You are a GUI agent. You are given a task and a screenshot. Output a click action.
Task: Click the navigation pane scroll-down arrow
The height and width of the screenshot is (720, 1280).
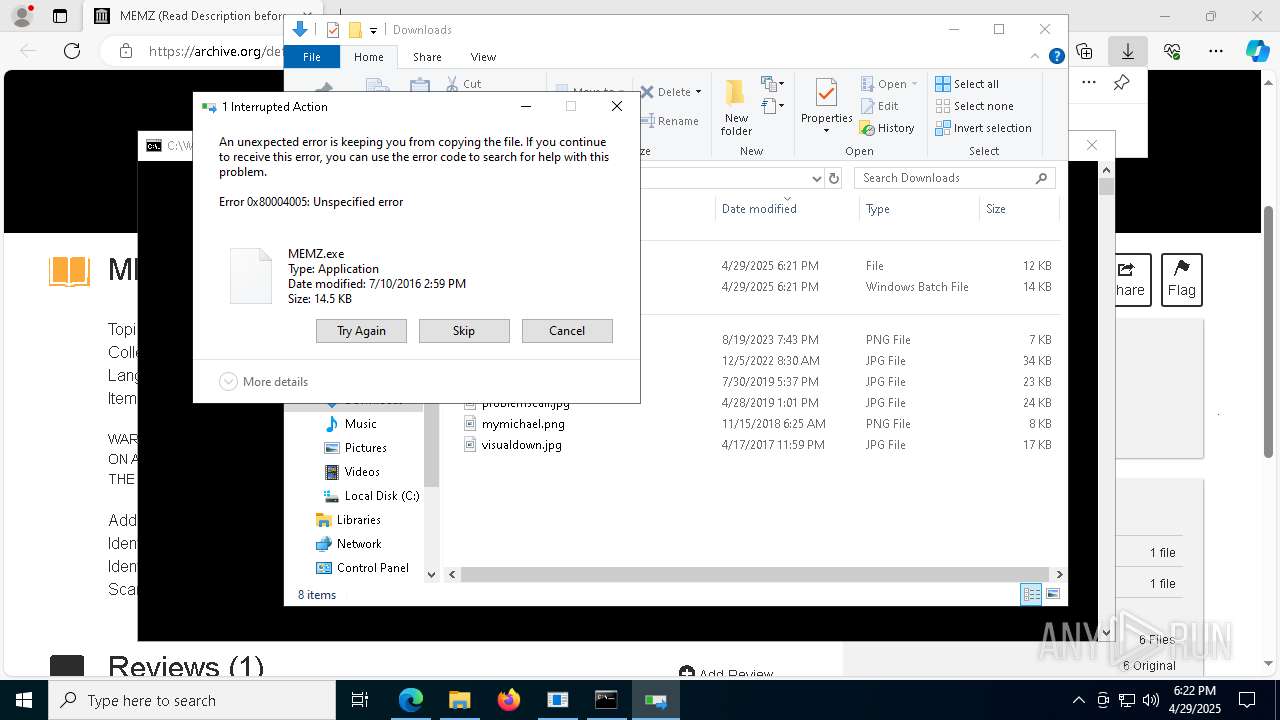tap(432, 575)
